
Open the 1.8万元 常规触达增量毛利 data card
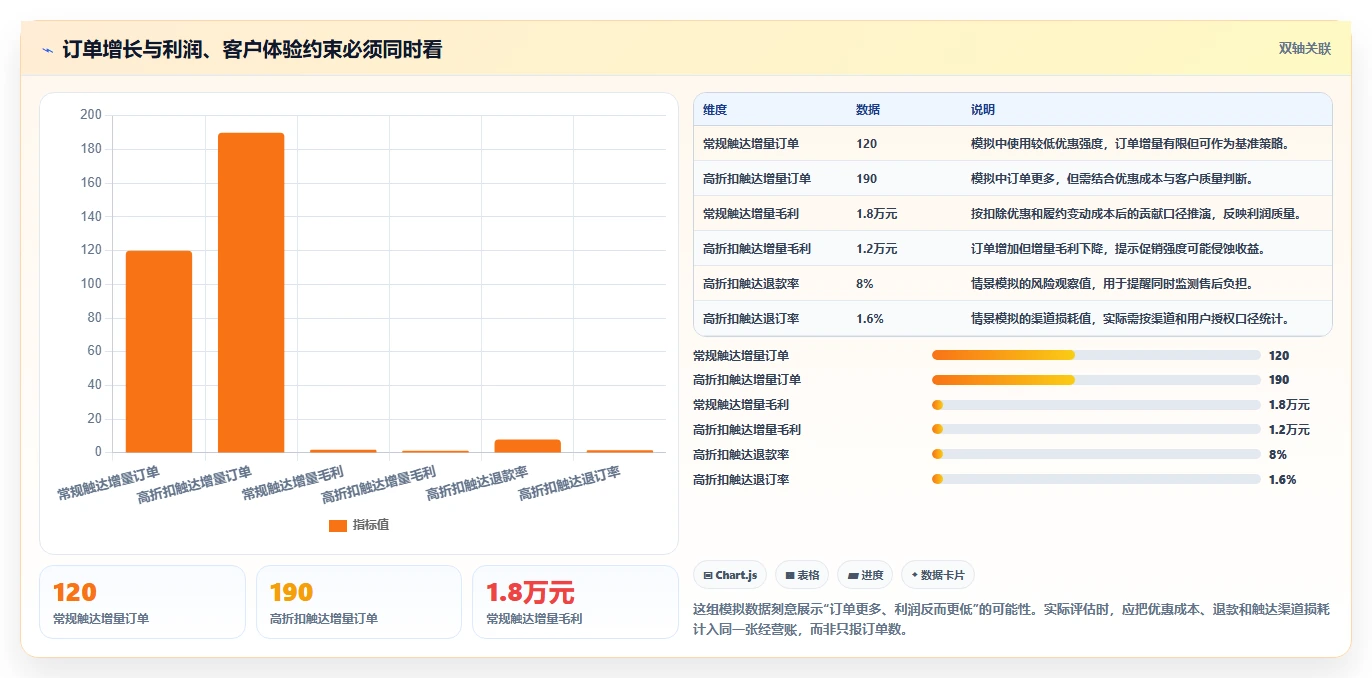[575, 602]
